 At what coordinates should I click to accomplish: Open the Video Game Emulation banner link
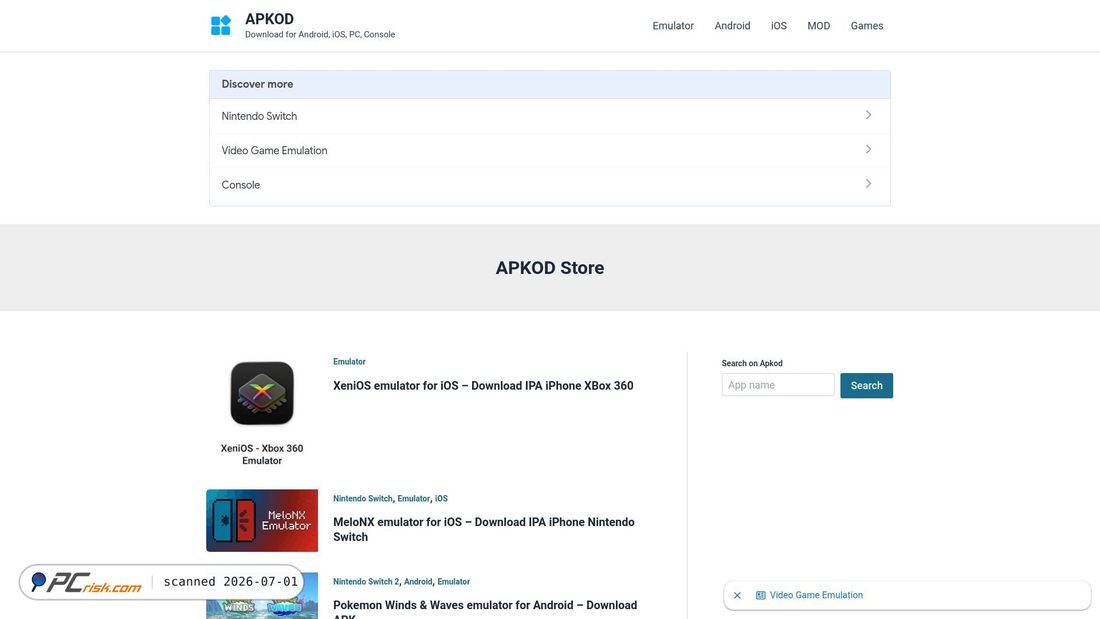[x=816, y=595]
